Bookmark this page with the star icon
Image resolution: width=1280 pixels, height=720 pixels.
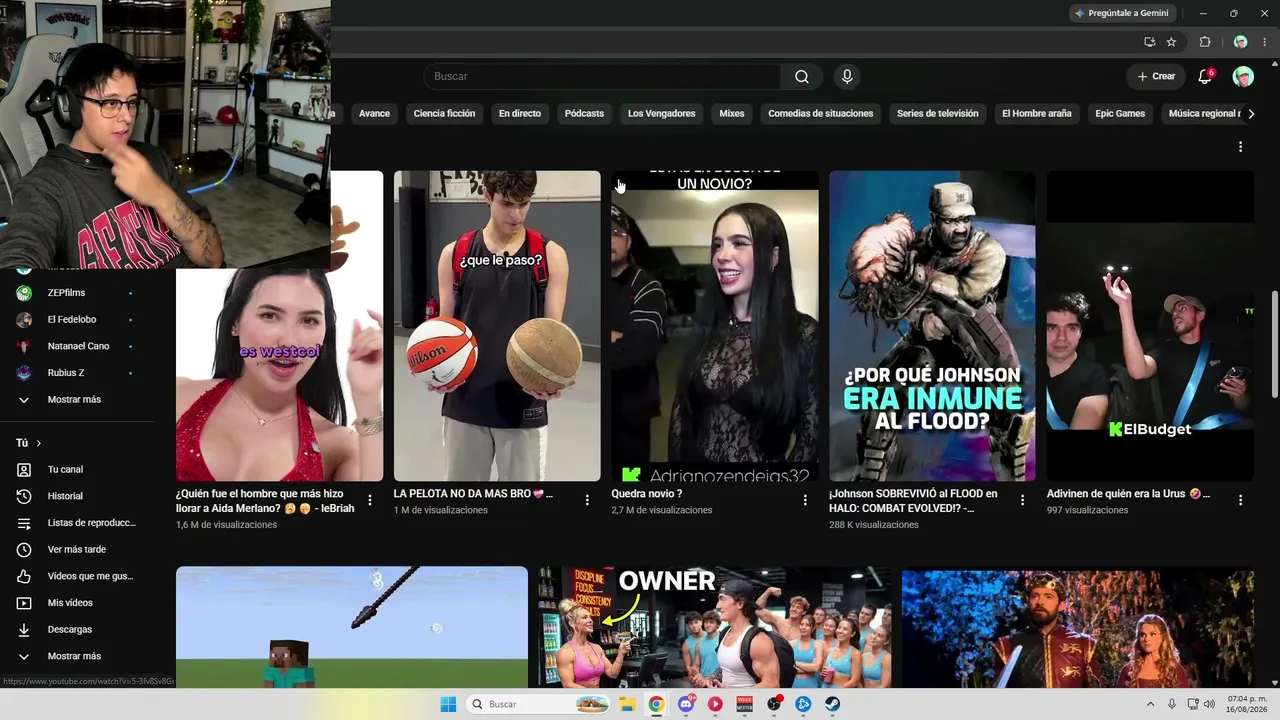tap(1171, 42)
